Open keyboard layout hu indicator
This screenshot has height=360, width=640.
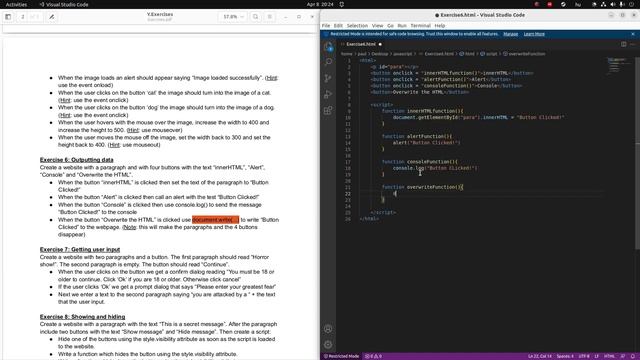point(578,4)
